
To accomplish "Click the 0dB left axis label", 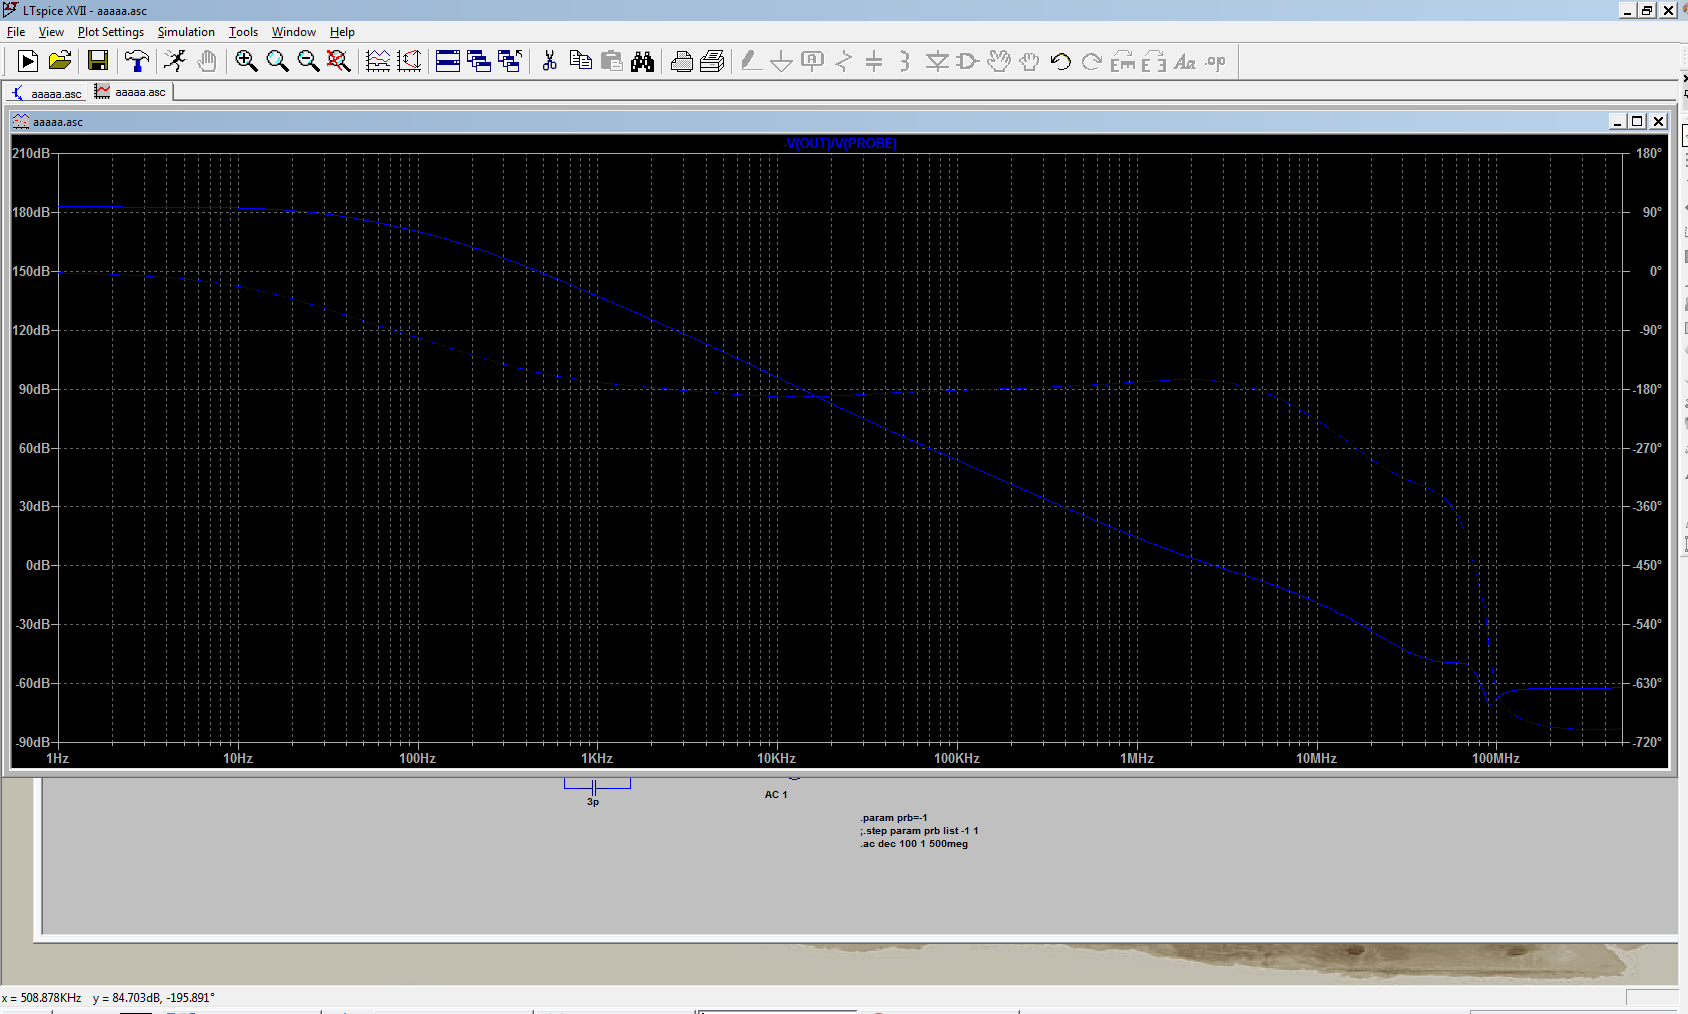I will click(x=38, y=565).
